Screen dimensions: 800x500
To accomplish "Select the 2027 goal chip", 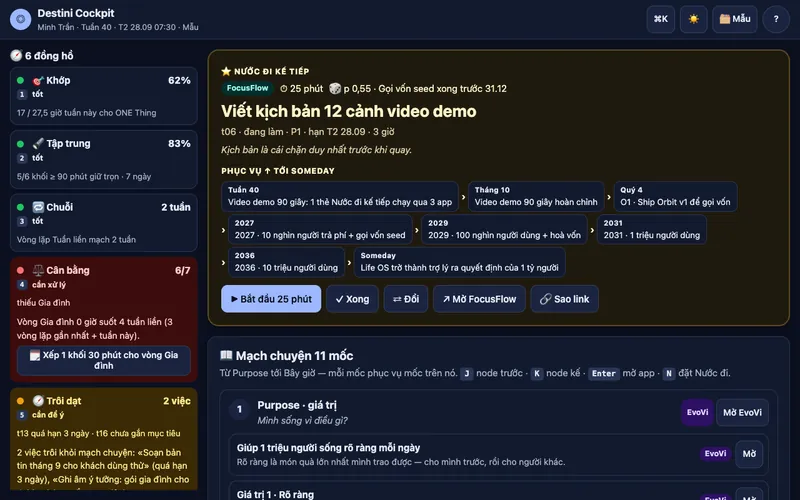I will point(320,230).
